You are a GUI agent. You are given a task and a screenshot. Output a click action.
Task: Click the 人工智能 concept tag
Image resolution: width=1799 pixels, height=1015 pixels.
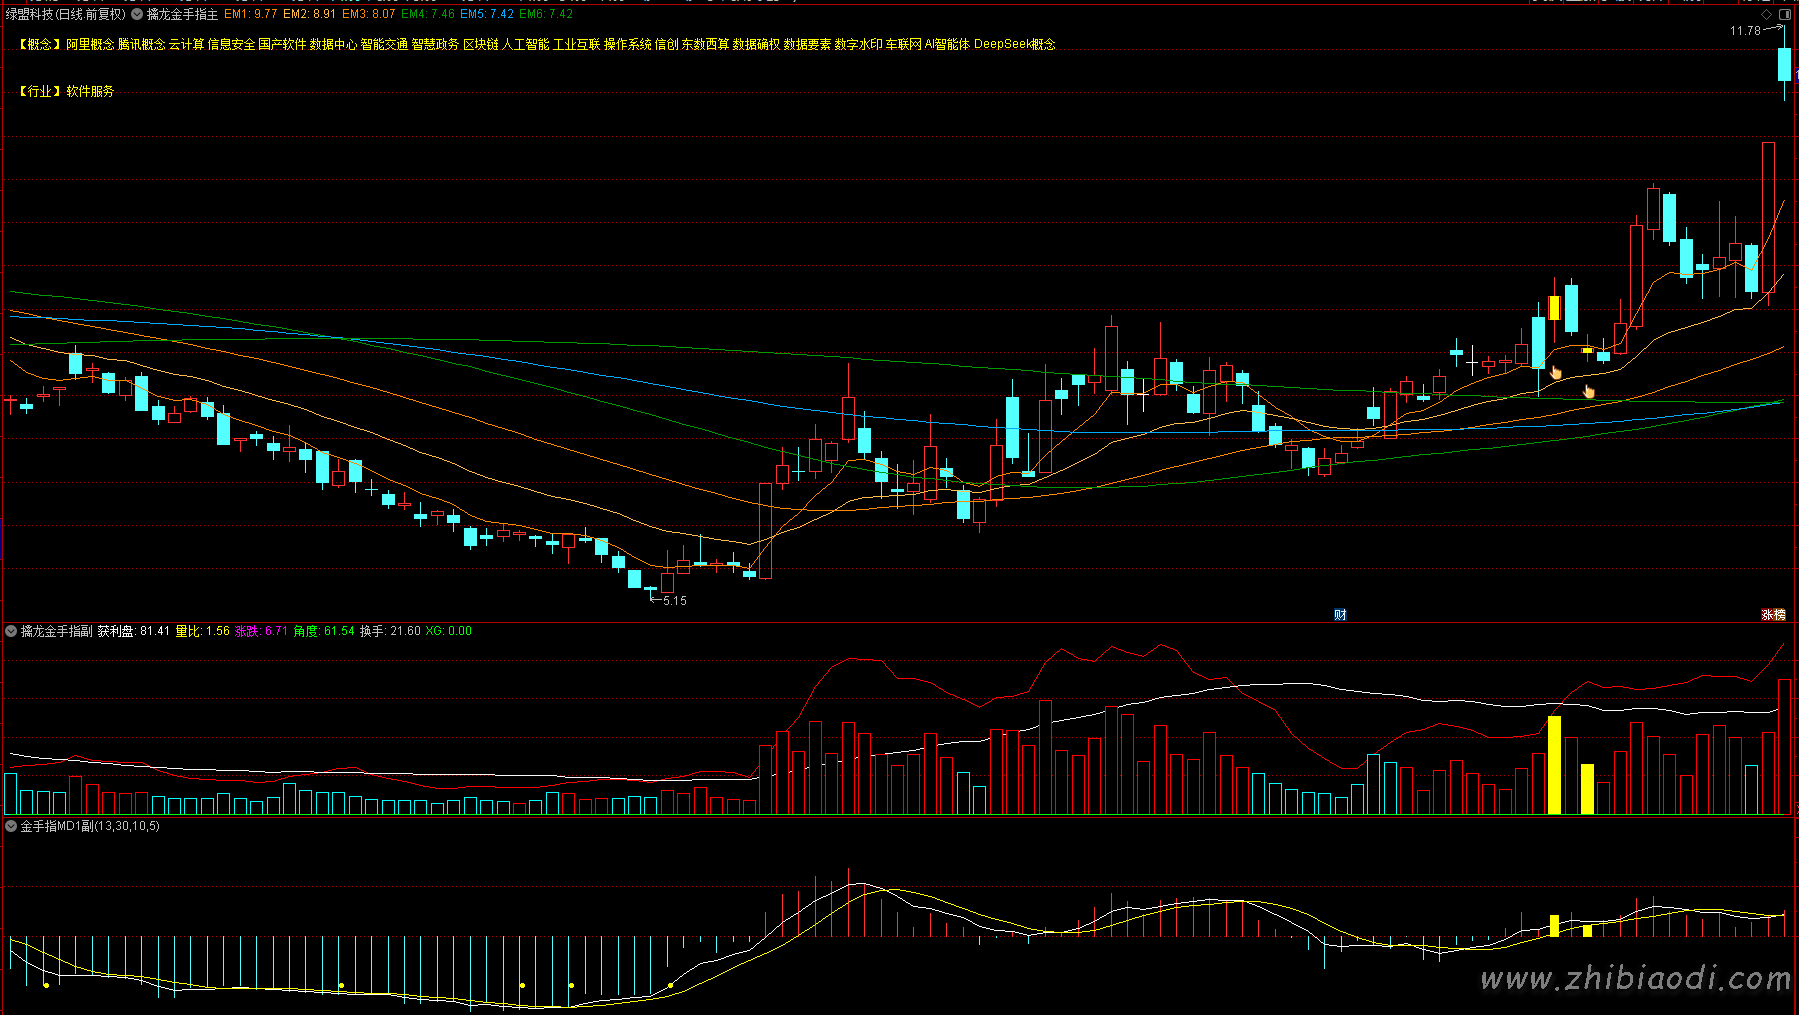pyautogui.click(x=525, y=44)
